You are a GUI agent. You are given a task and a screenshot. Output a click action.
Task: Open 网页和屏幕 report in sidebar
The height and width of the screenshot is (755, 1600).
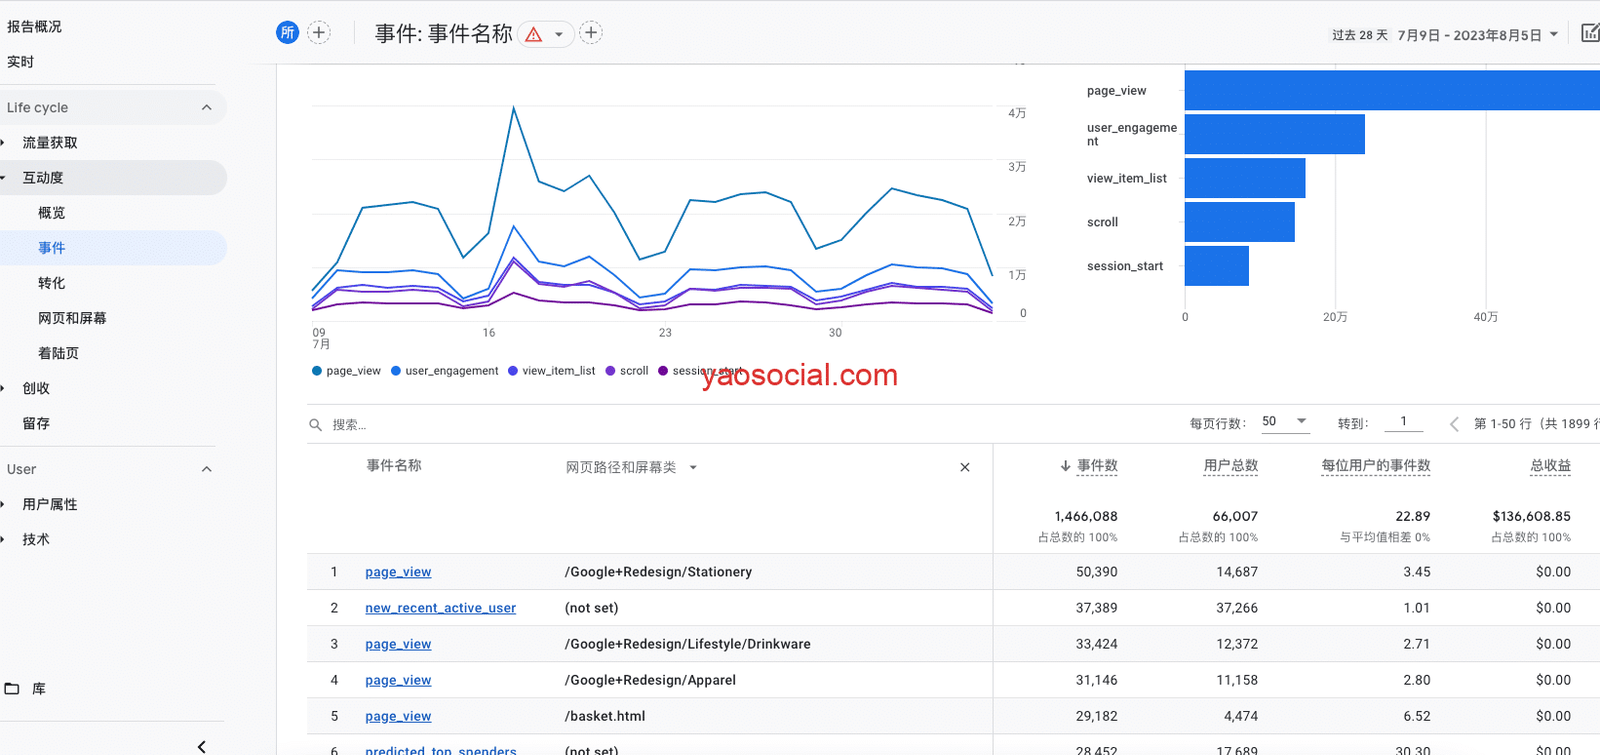pyautogui.click(x=72, y=318)
